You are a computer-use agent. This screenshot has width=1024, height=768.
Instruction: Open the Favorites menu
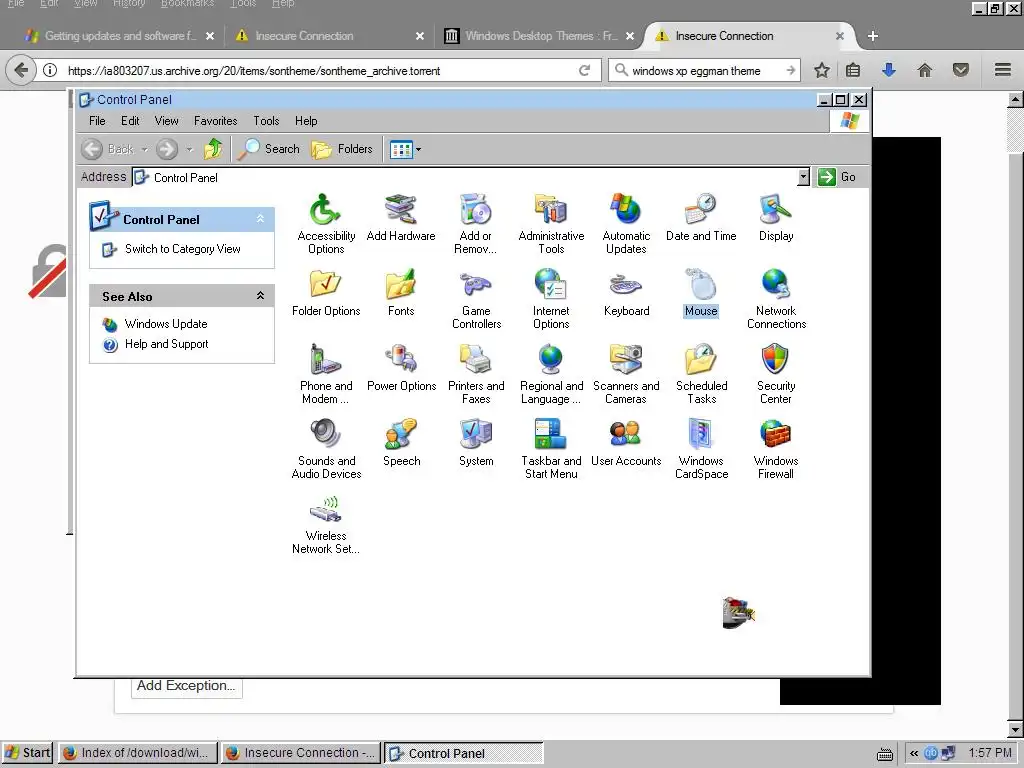(x=216, y=121)
